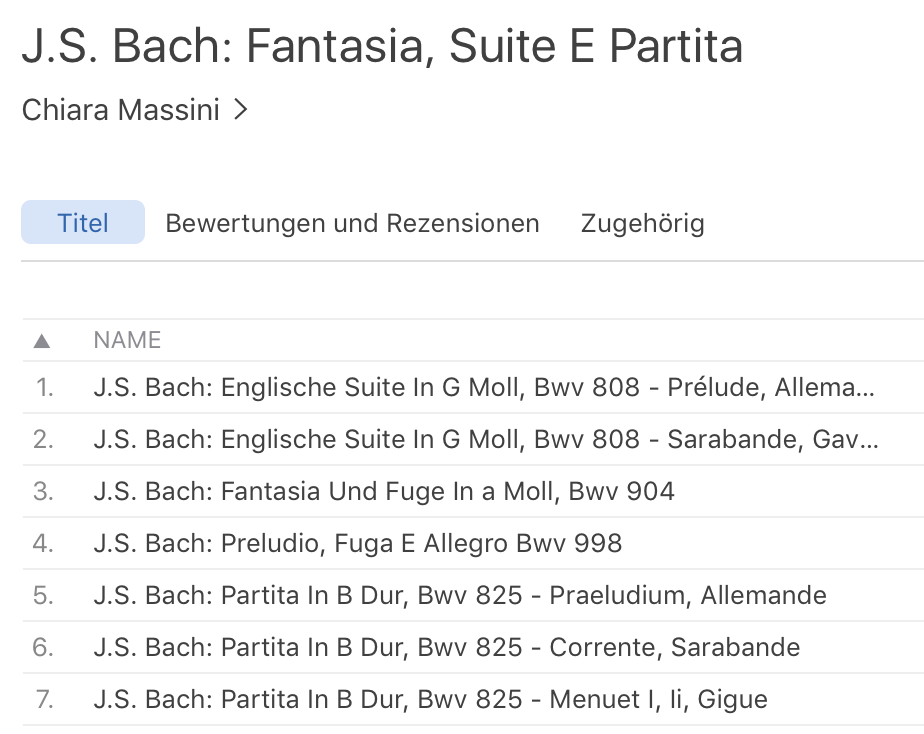Select Partita BWV 825 Menuet I, II, Gigue
The height and width of the screenshot is (734, 924).
(x=430, y=699)
